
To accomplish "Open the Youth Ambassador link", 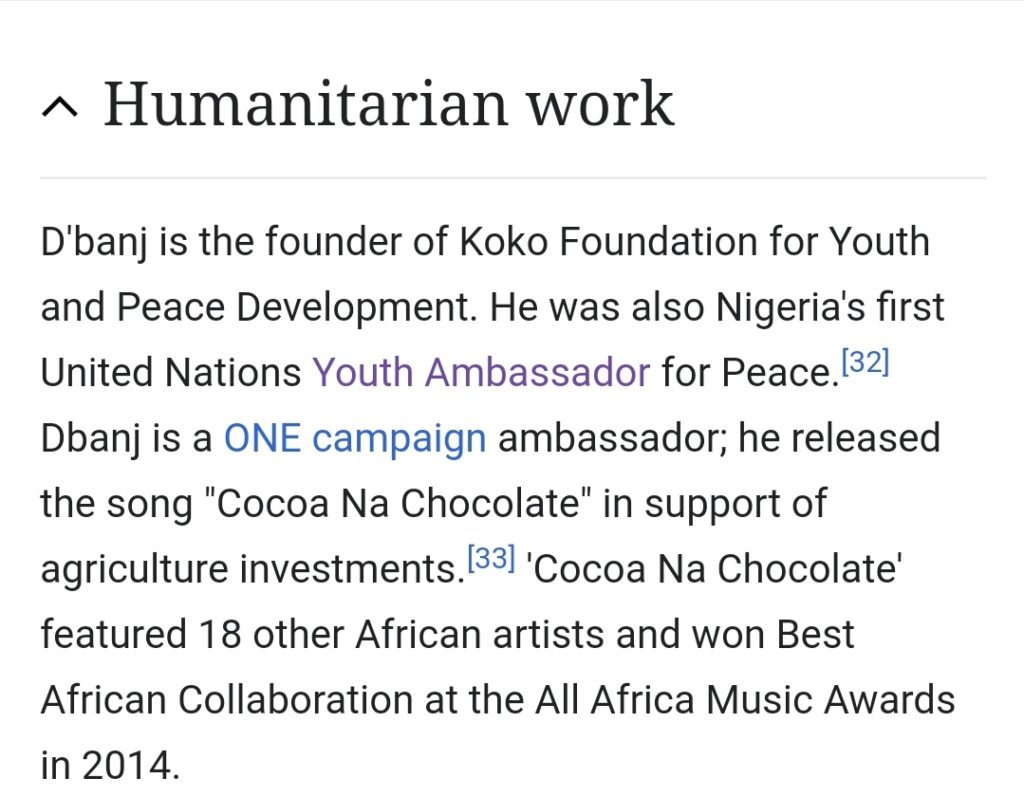I will coord(481,372).
